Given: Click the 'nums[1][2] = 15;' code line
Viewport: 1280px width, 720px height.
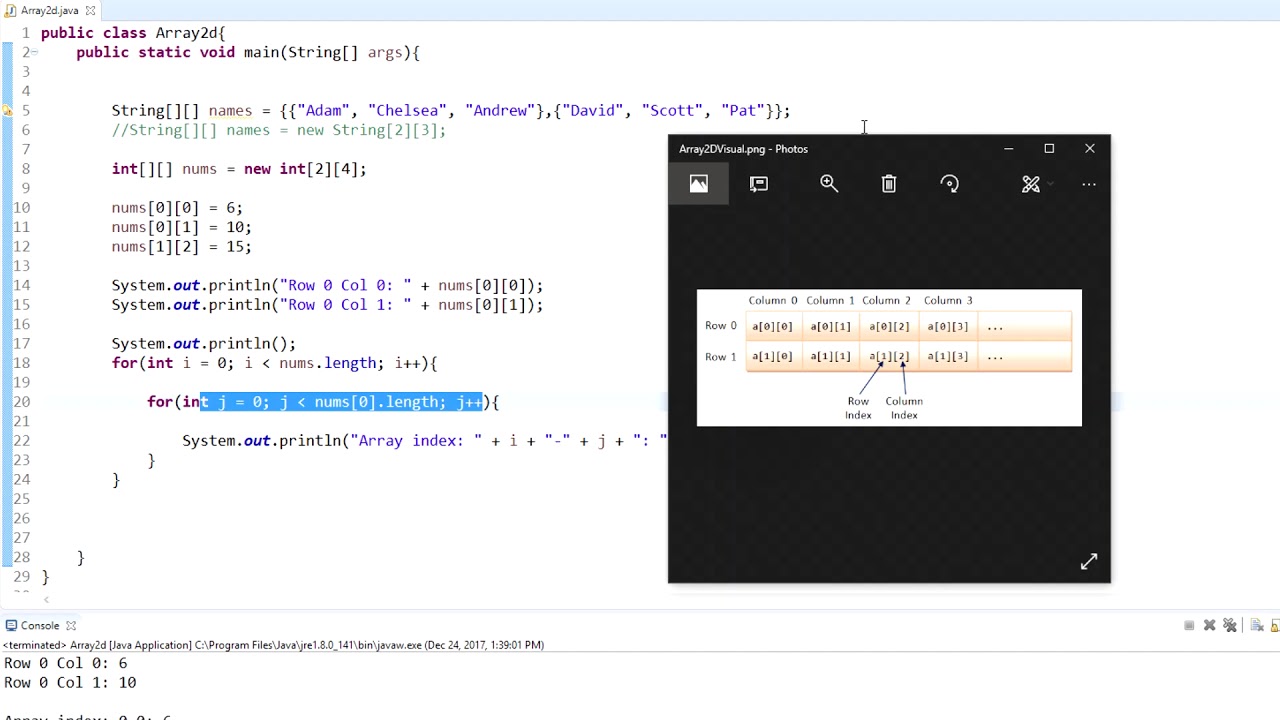Looking at the screenshot, I should tap(181, 247).
